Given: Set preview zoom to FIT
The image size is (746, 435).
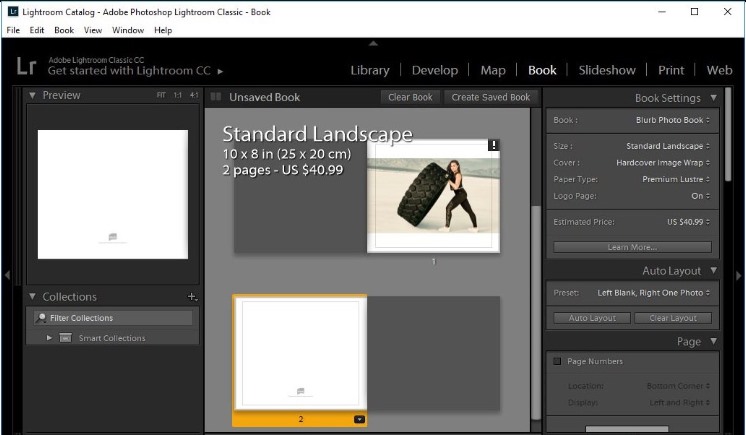Looking at the screenshot, I should click(161, 95).
